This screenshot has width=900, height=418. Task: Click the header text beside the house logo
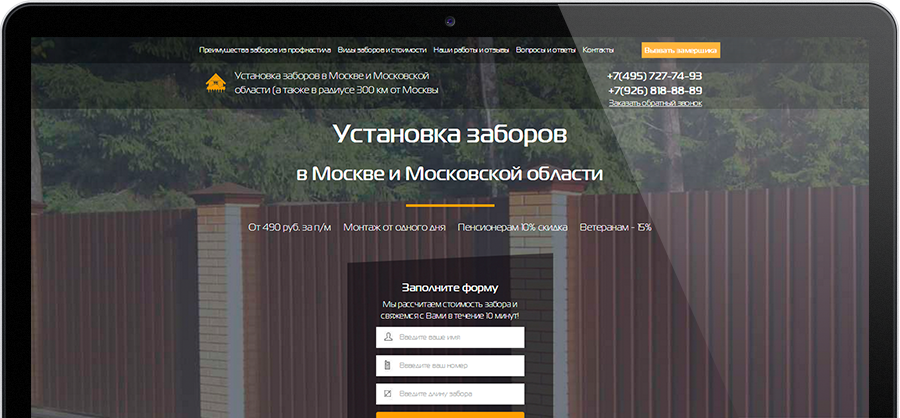click(336, 83)
